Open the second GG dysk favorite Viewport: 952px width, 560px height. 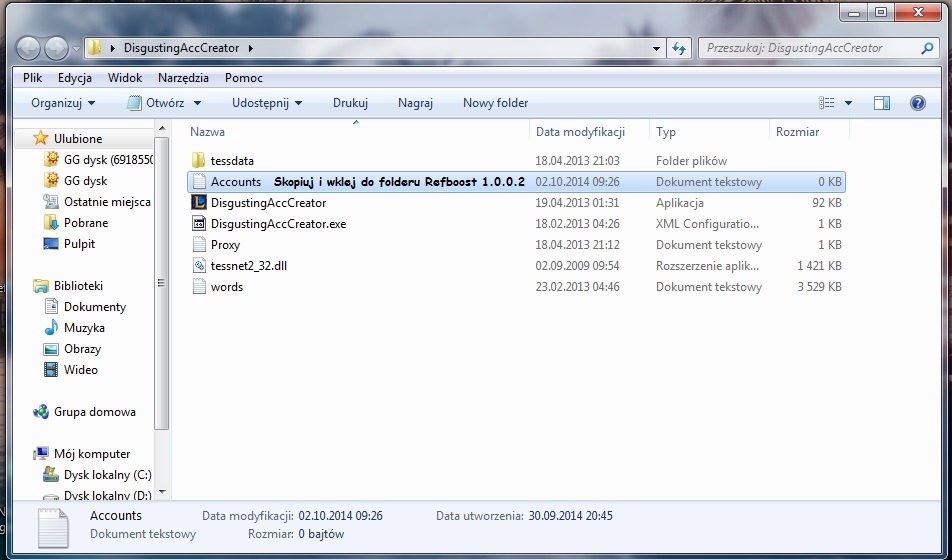85,180
